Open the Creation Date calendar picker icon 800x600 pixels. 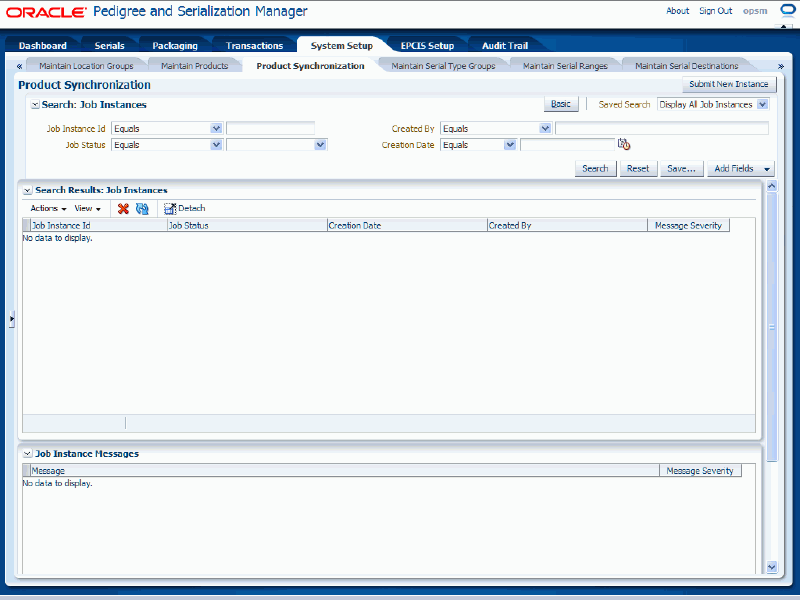(x=624, y=144)
